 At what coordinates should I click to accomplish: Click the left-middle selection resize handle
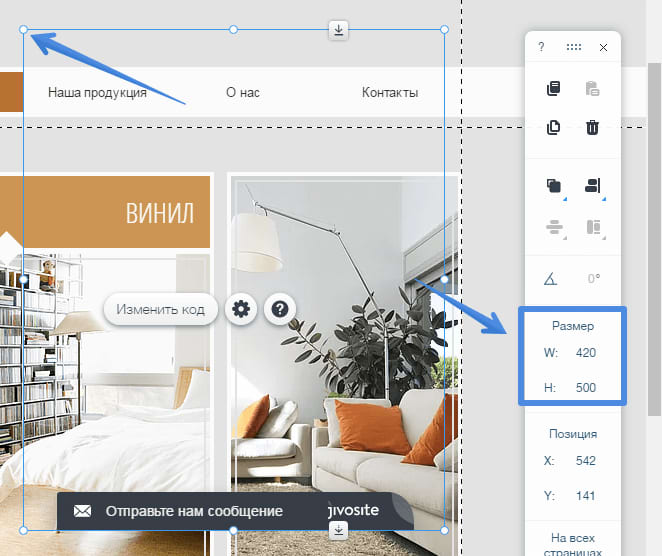(x=23, y=279)
